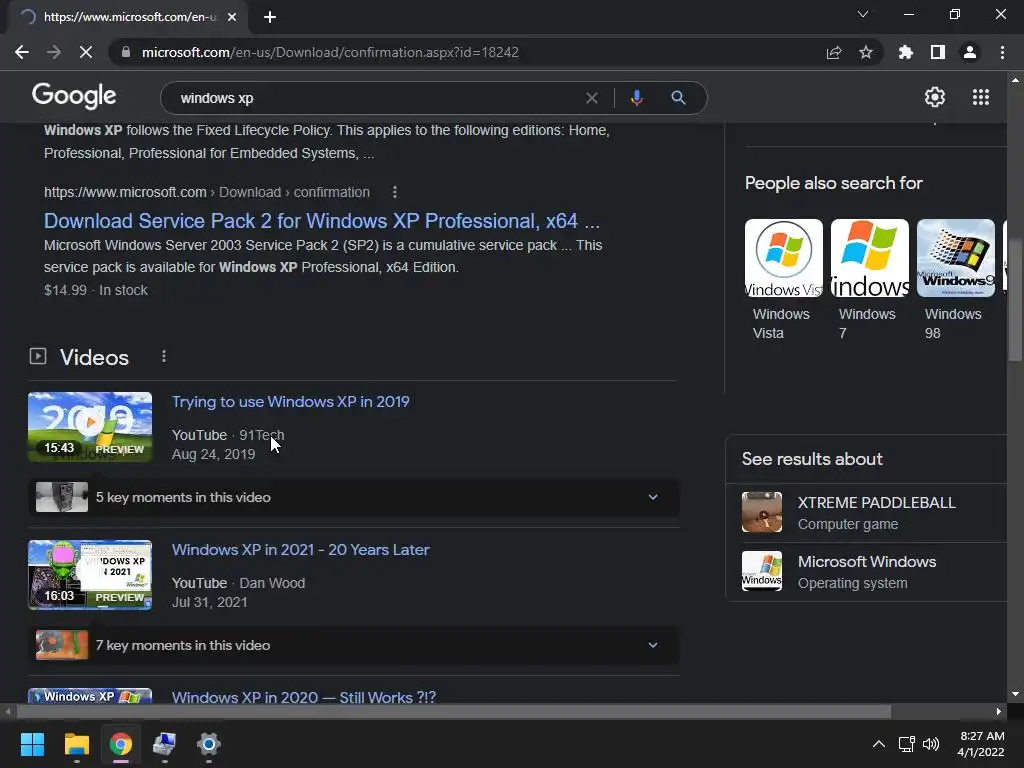Open the Settings gear taskbar icon
The width and height of the screenshot is (1024, 768).
(209, 744)
